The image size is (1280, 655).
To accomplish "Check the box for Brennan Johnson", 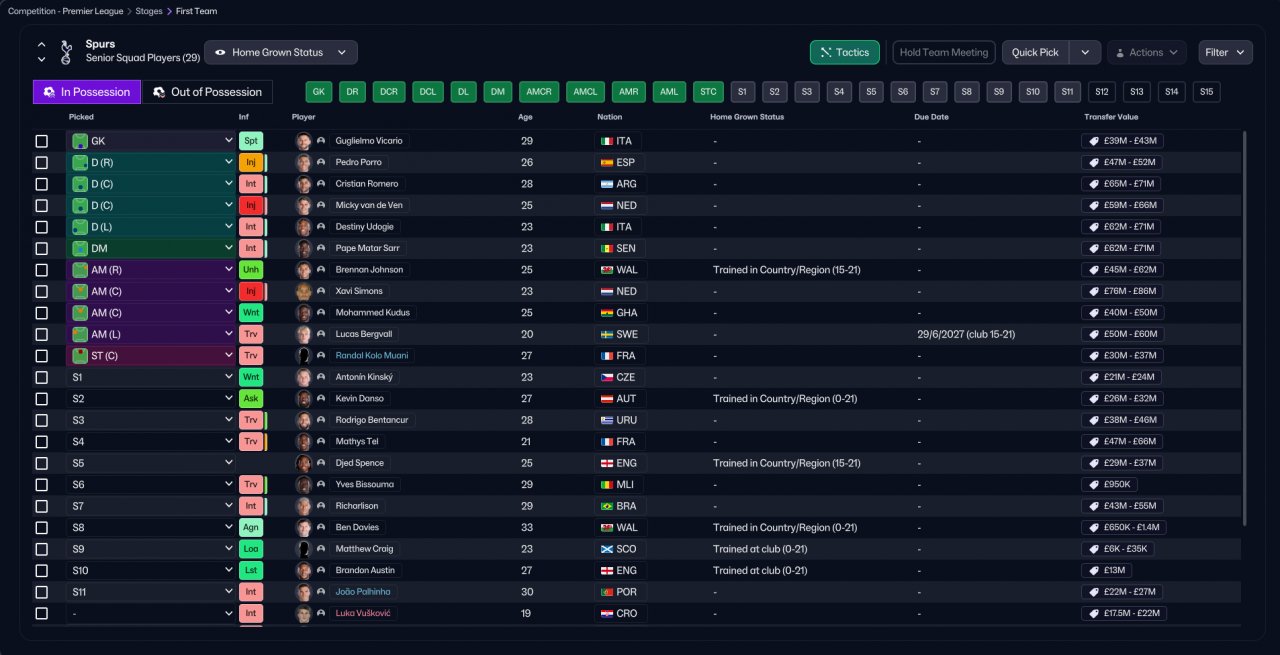I will tap(41, 270).
